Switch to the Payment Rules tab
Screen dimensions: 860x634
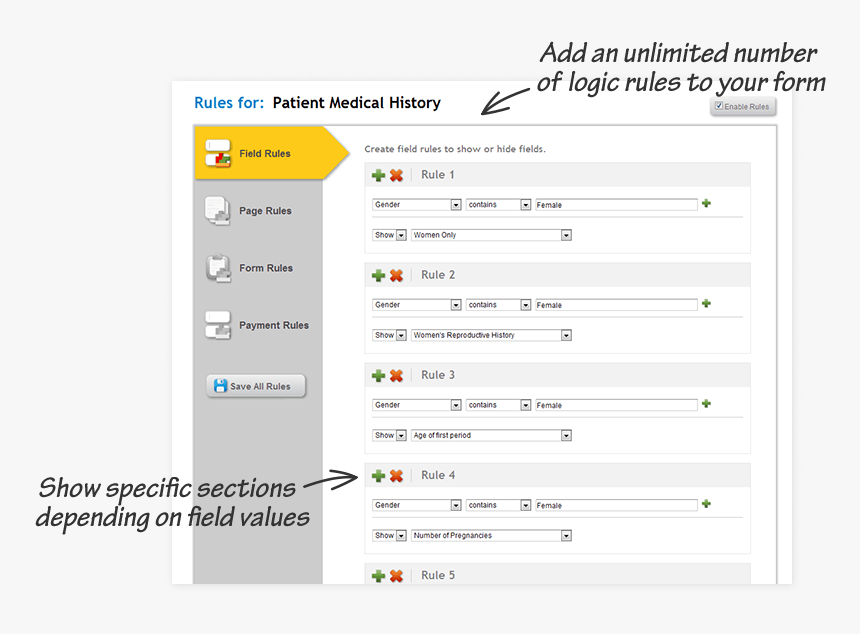click(273, 325)
